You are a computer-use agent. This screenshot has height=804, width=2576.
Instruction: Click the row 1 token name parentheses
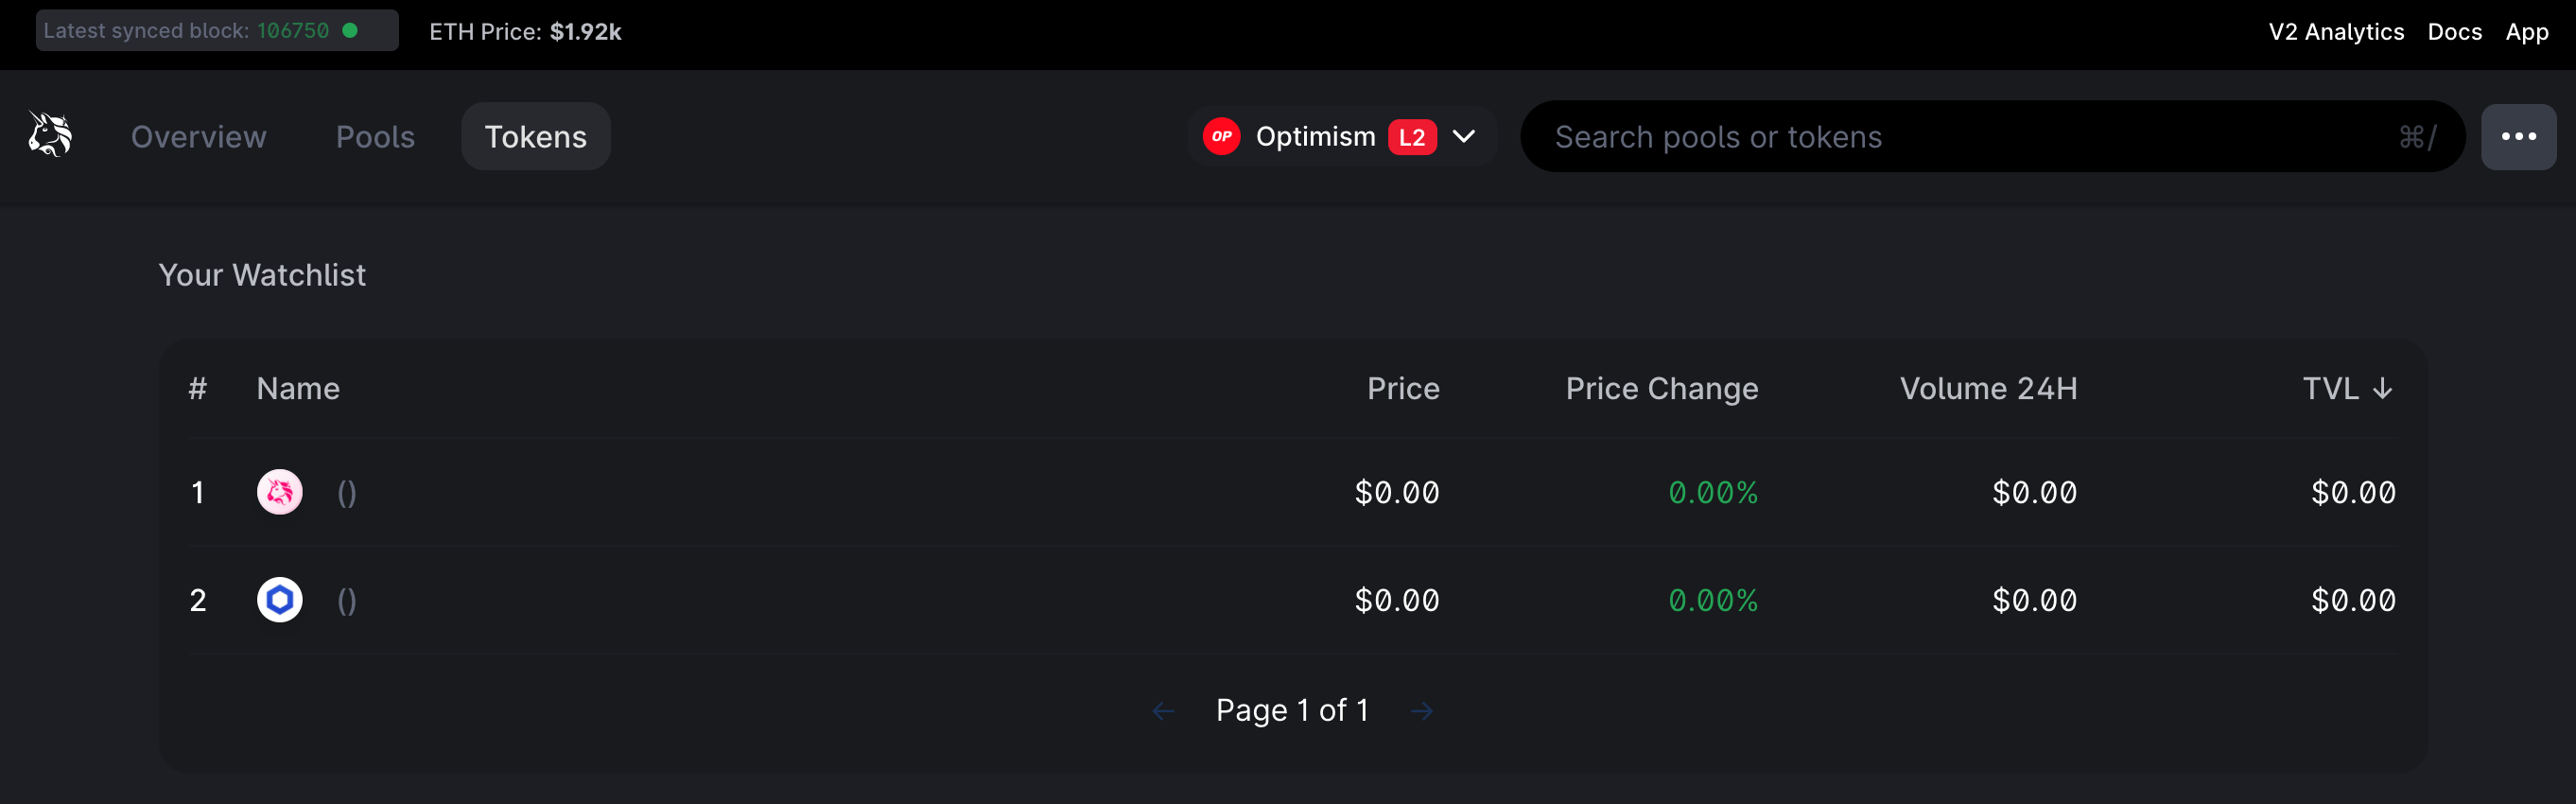coord(346,493)
